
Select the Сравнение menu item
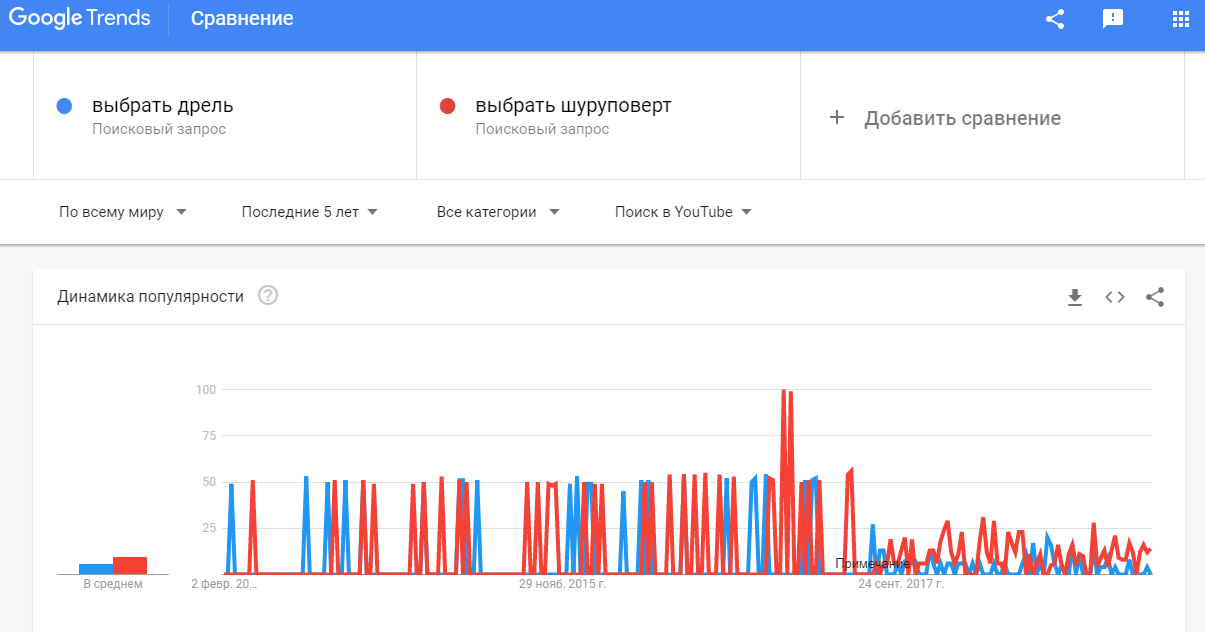click(x=241, y=18)
